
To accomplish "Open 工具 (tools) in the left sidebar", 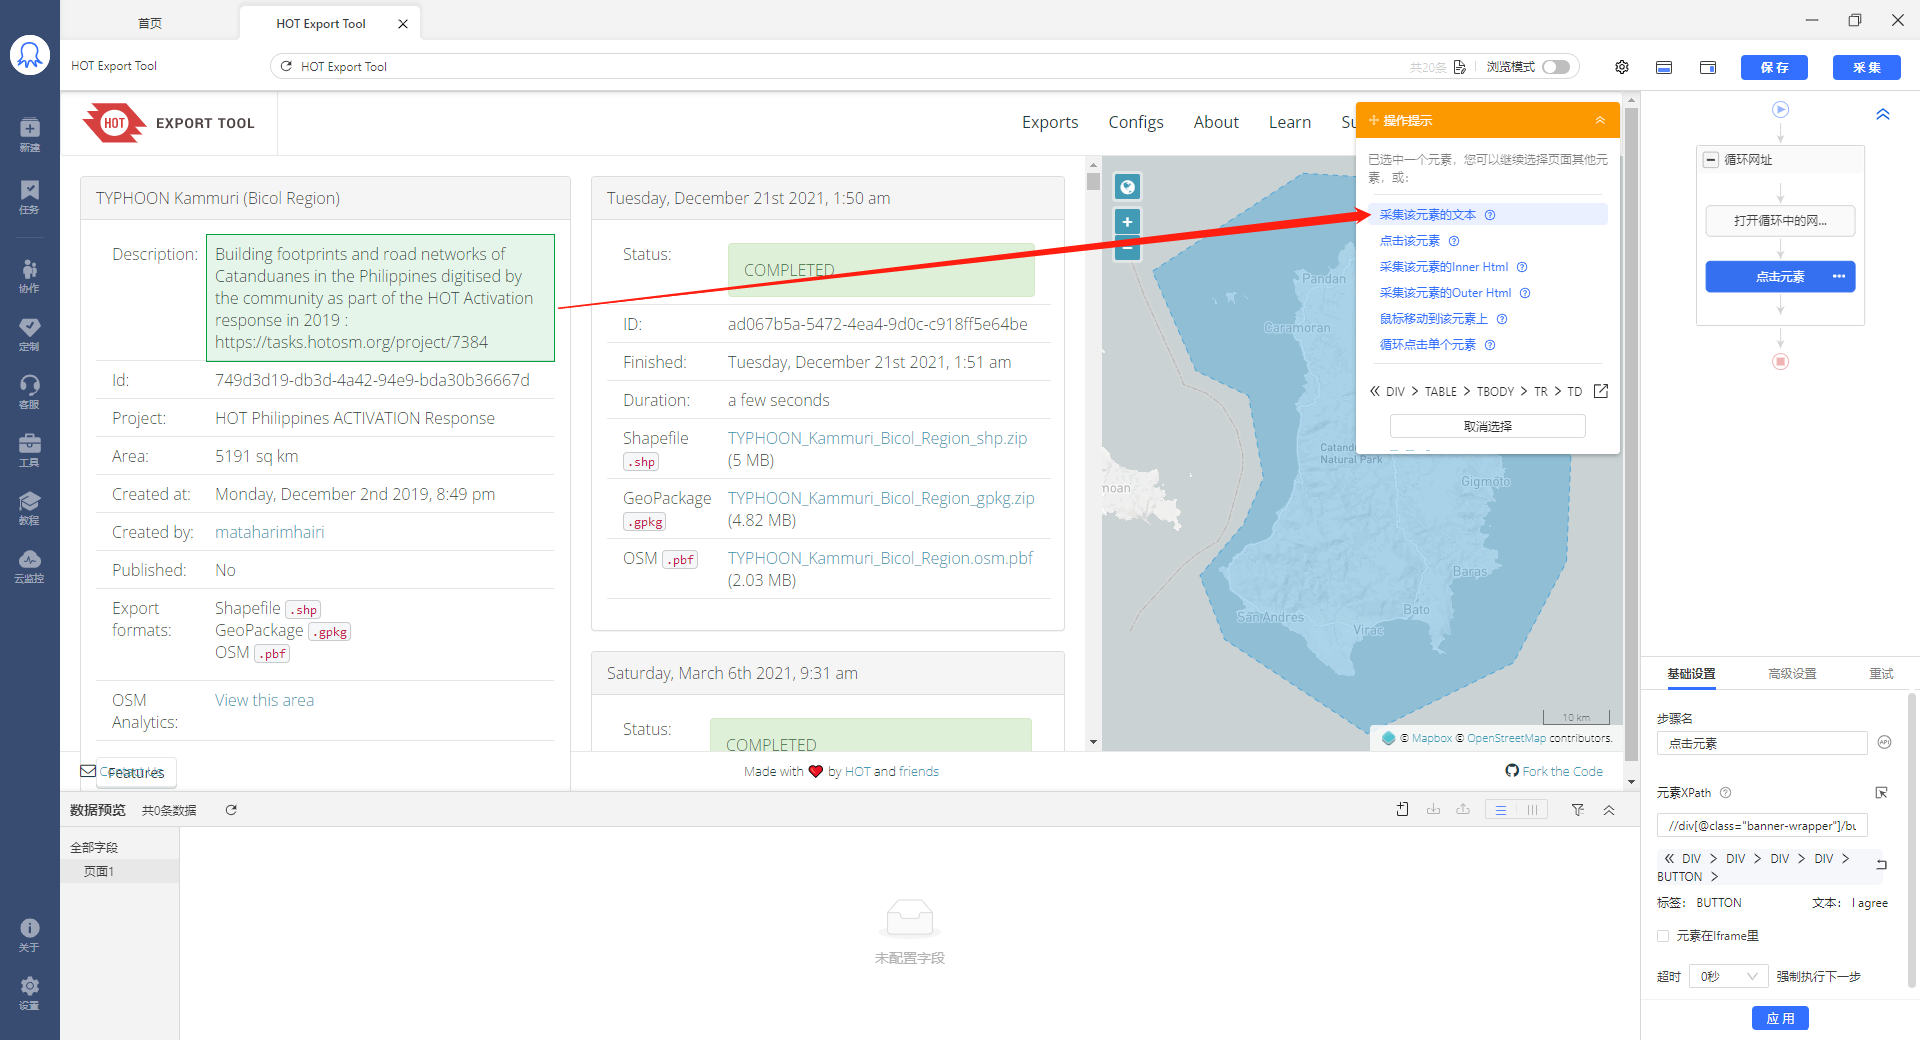I will (x=30, y=450).
